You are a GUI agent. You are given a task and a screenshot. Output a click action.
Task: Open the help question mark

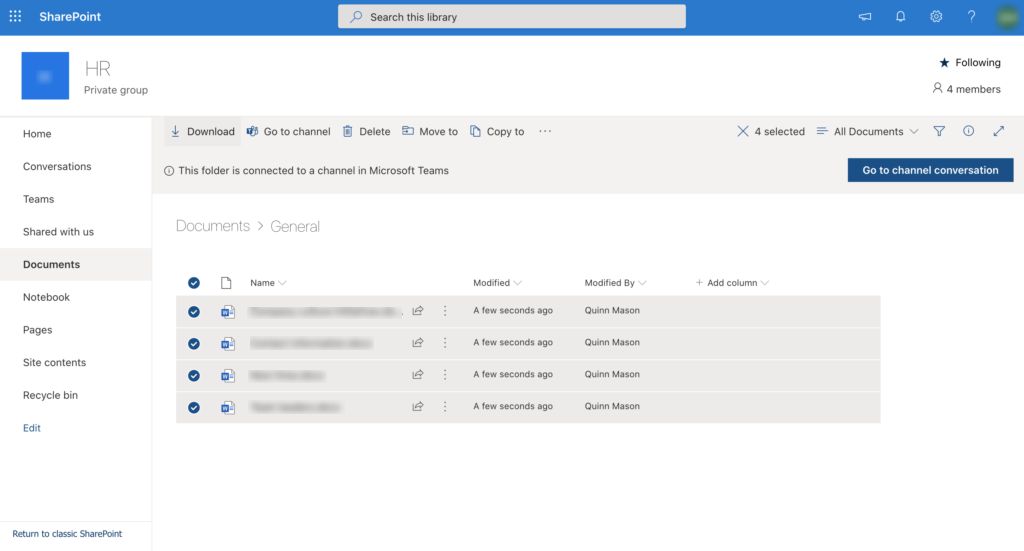tap(971, 16)
